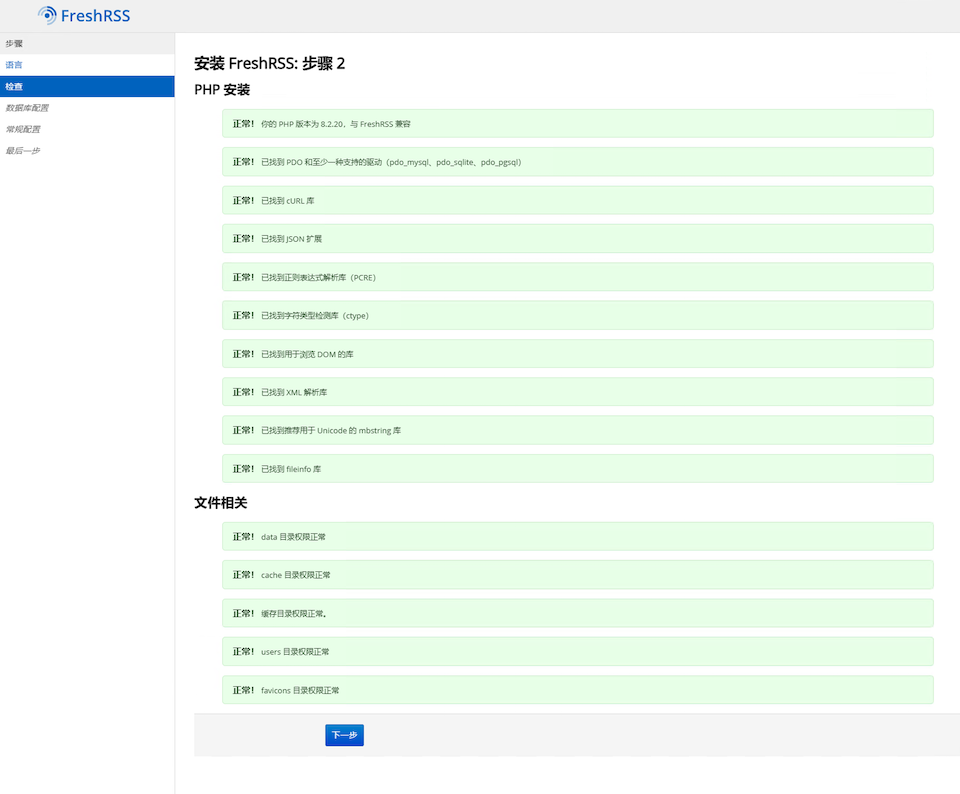
Task: Click the PHP 安装 section heading
Action: [x=222, y=90]
